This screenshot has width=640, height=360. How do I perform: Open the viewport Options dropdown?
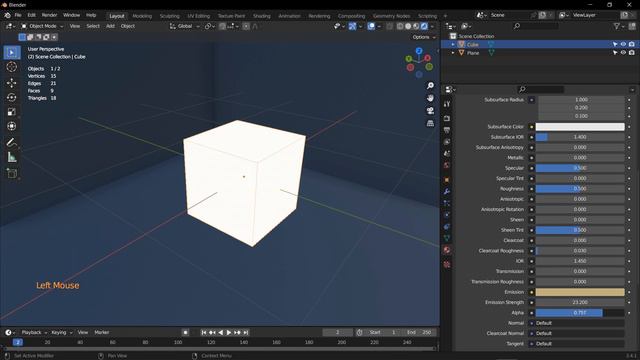pyautogui.click(x=424, y=37)
